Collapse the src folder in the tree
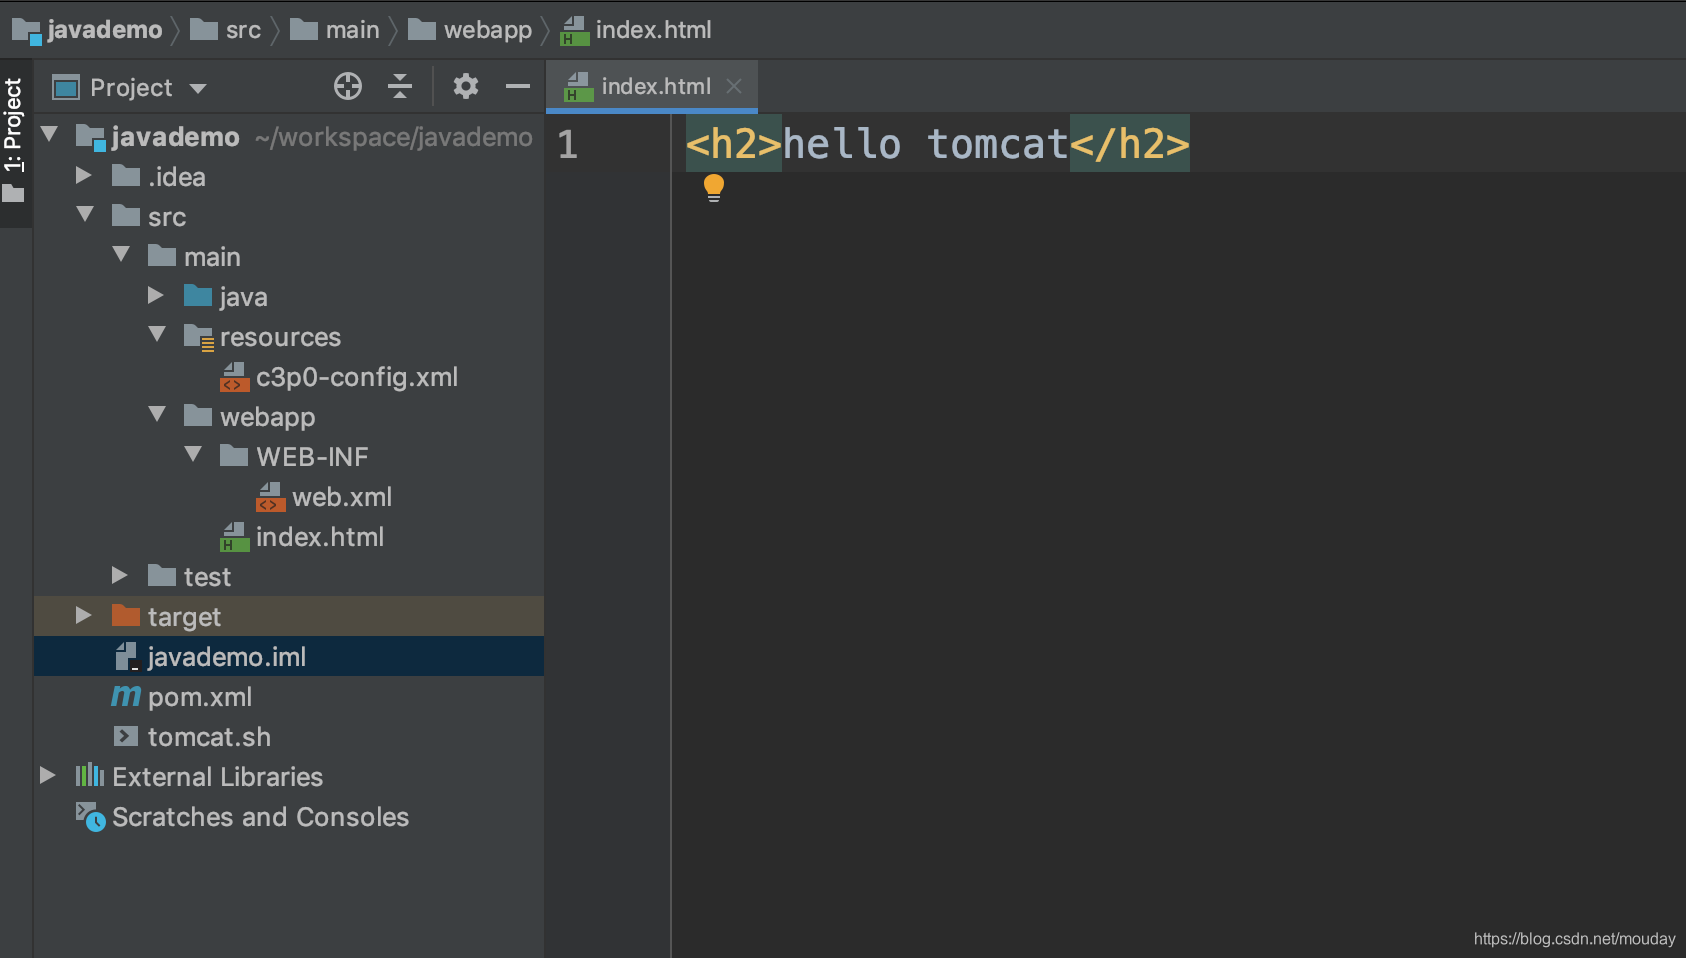 (85, 215)
